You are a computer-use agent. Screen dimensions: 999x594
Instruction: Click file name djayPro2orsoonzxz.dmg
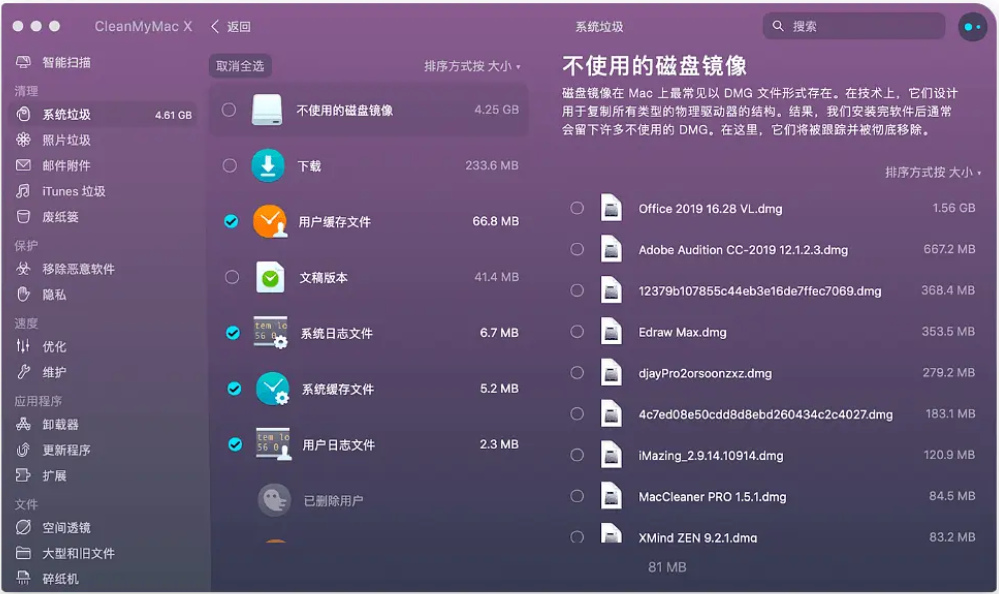(705, 373)
